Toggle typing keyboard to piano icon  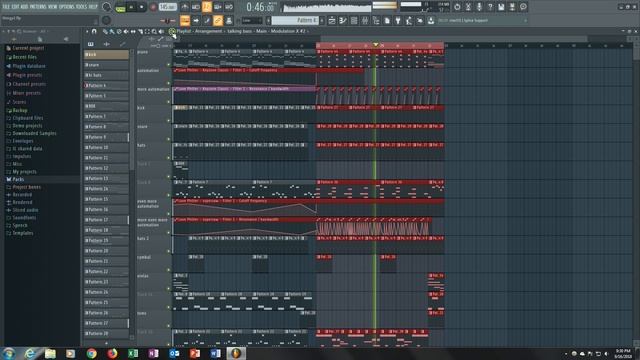(x=185, y=20)
